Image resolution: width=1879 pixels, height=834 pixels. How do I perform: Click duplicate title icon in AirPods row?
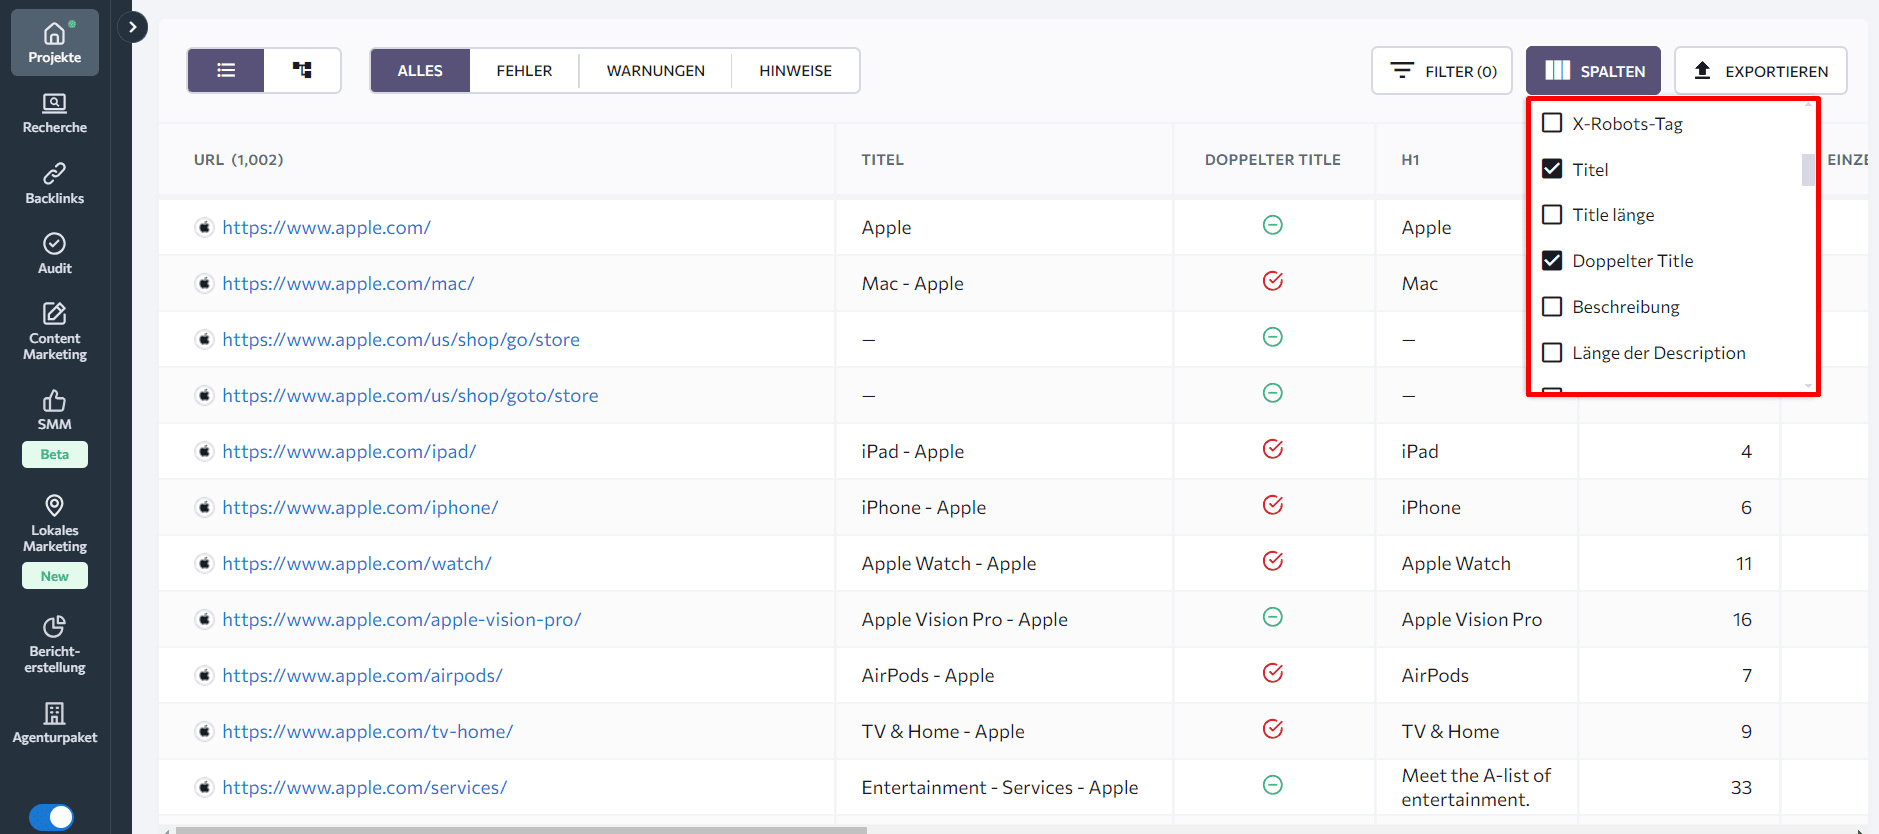pyautogui.click(x=1272, y=673)
